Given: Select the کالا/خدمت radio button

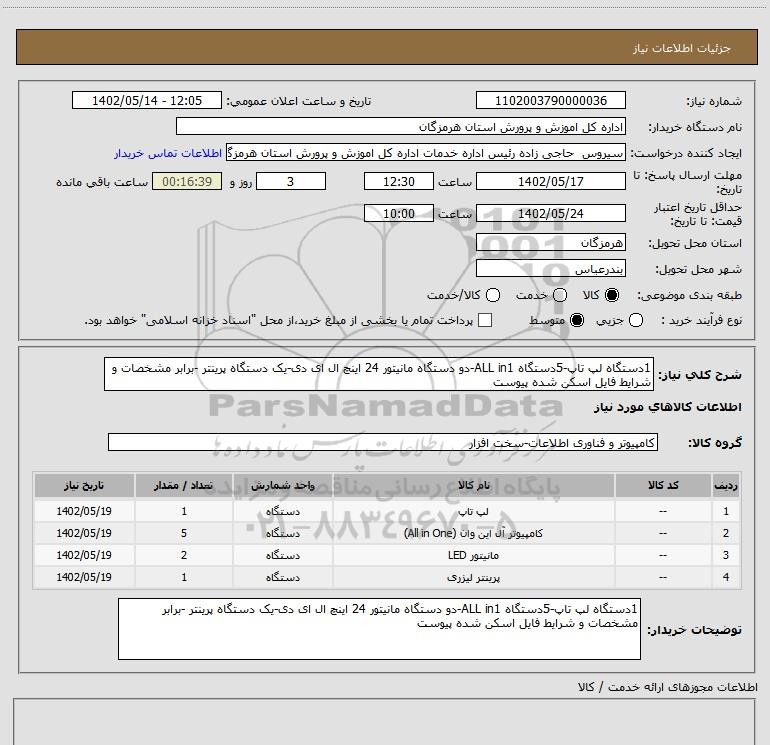Looking at the screenshot, I should pos(493,295).
